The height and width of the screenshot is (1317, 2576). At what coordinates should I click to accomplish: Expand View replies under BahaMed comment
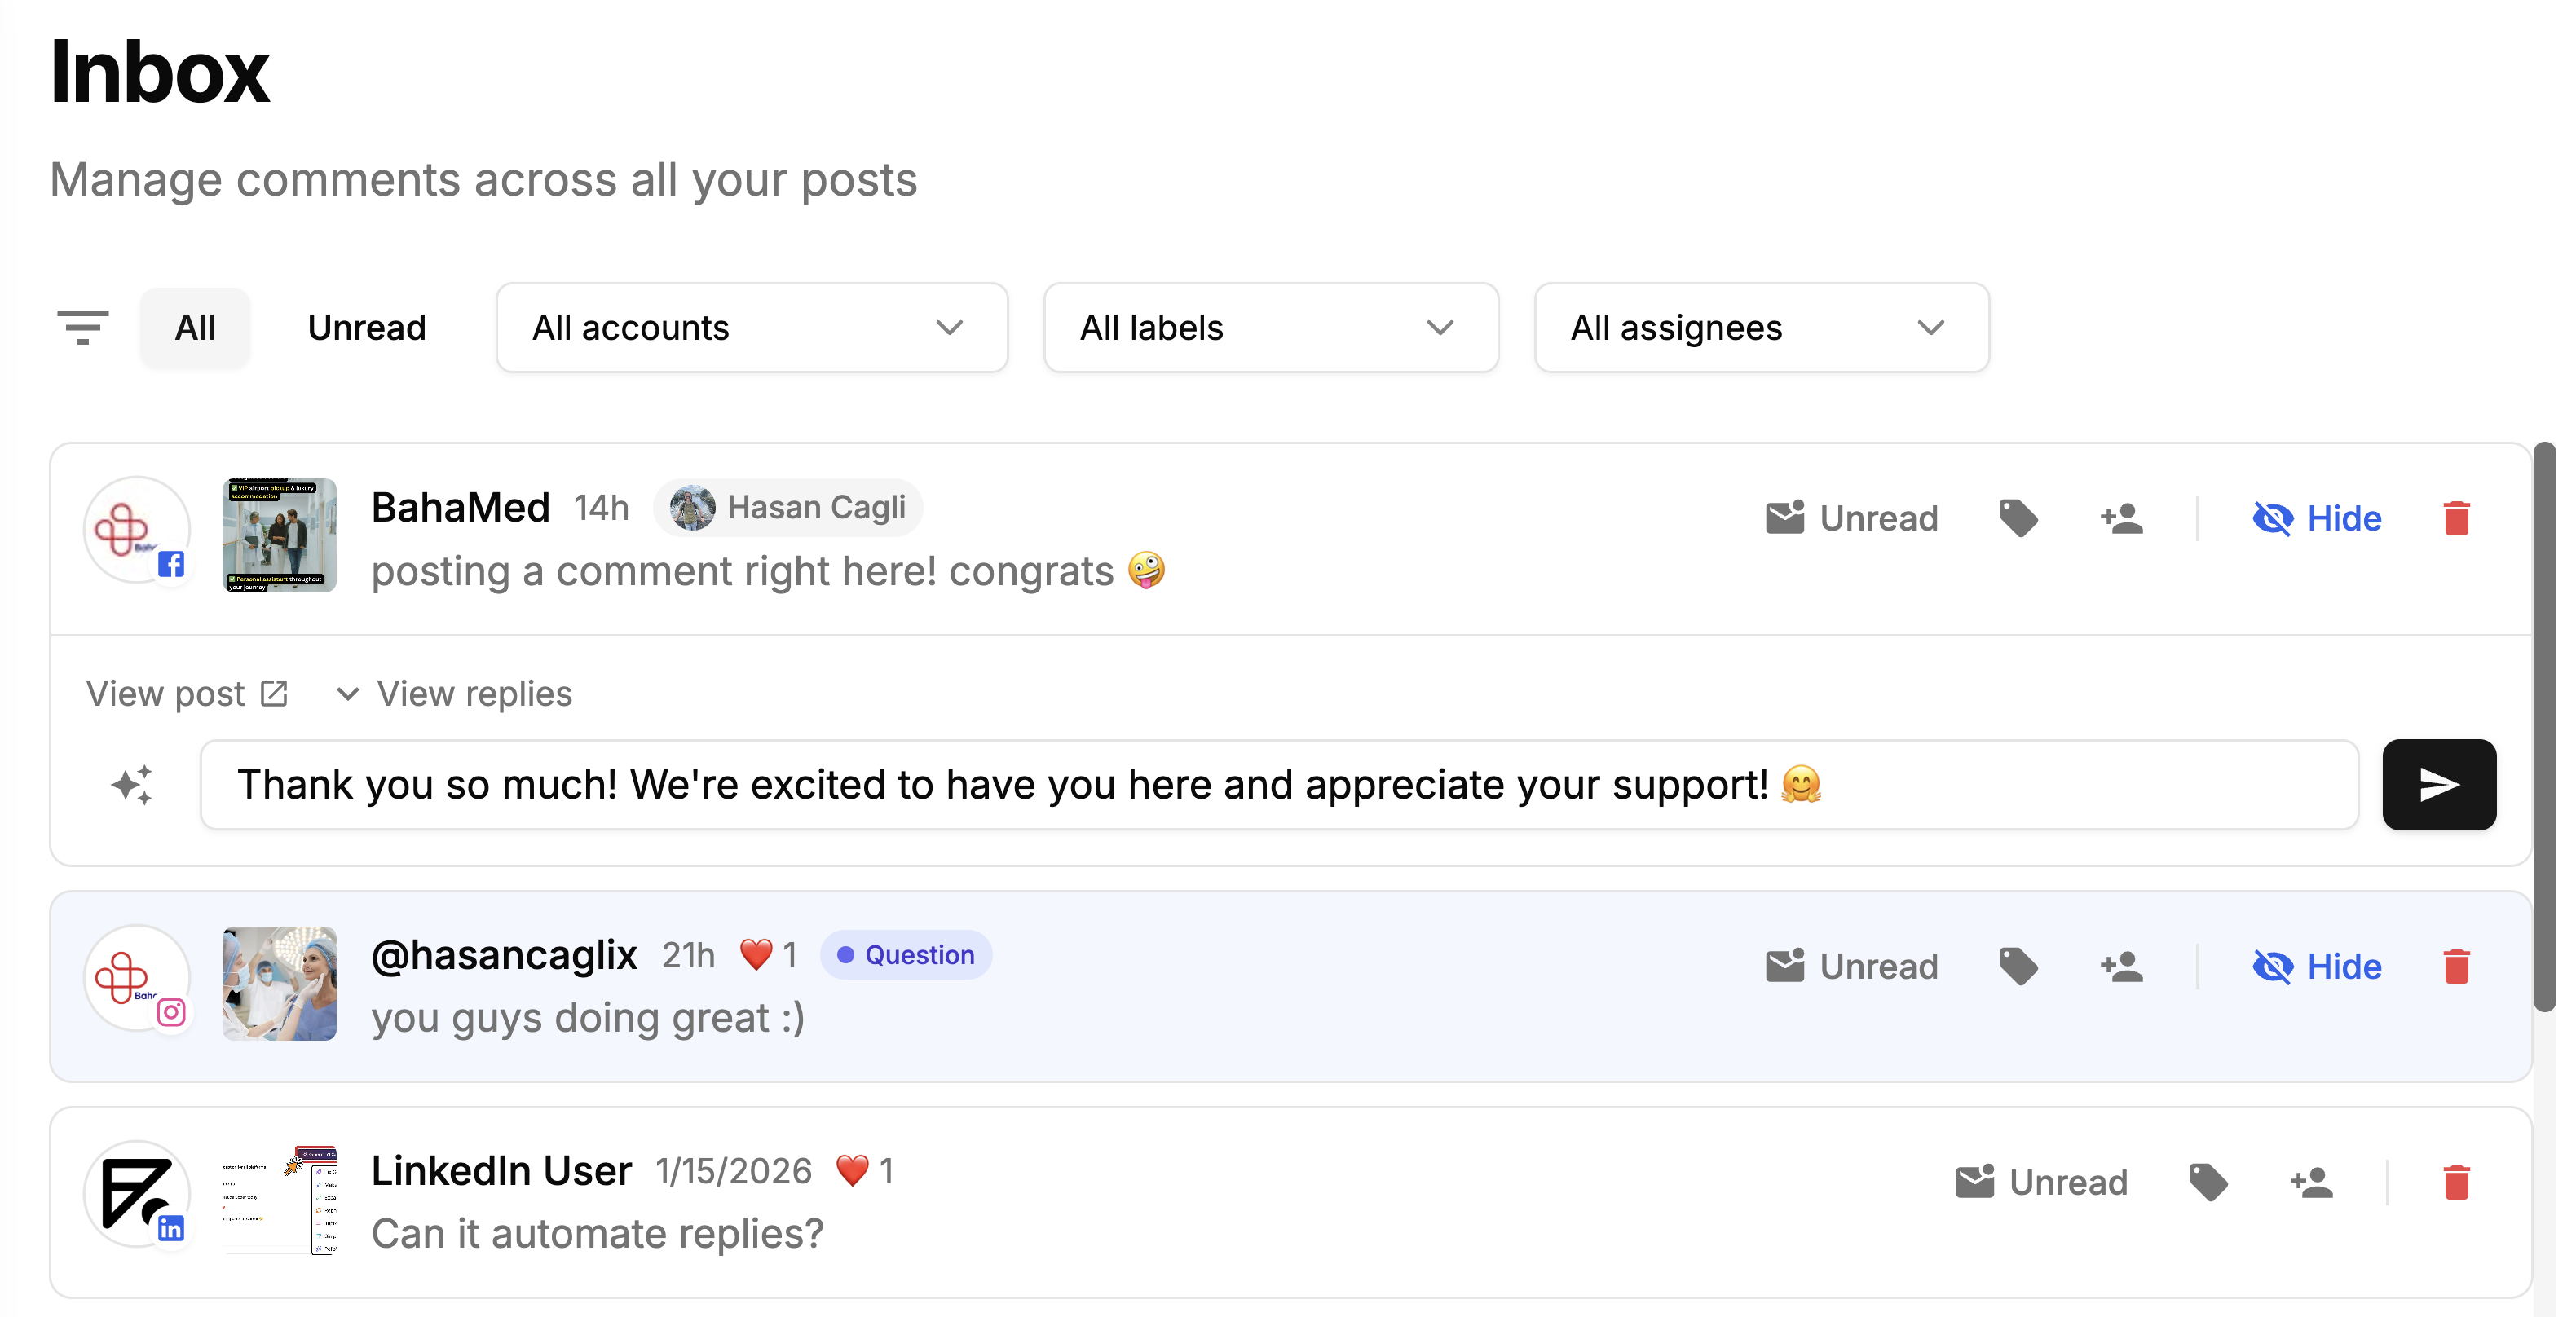pyautogui.click(x=455, y=694)
